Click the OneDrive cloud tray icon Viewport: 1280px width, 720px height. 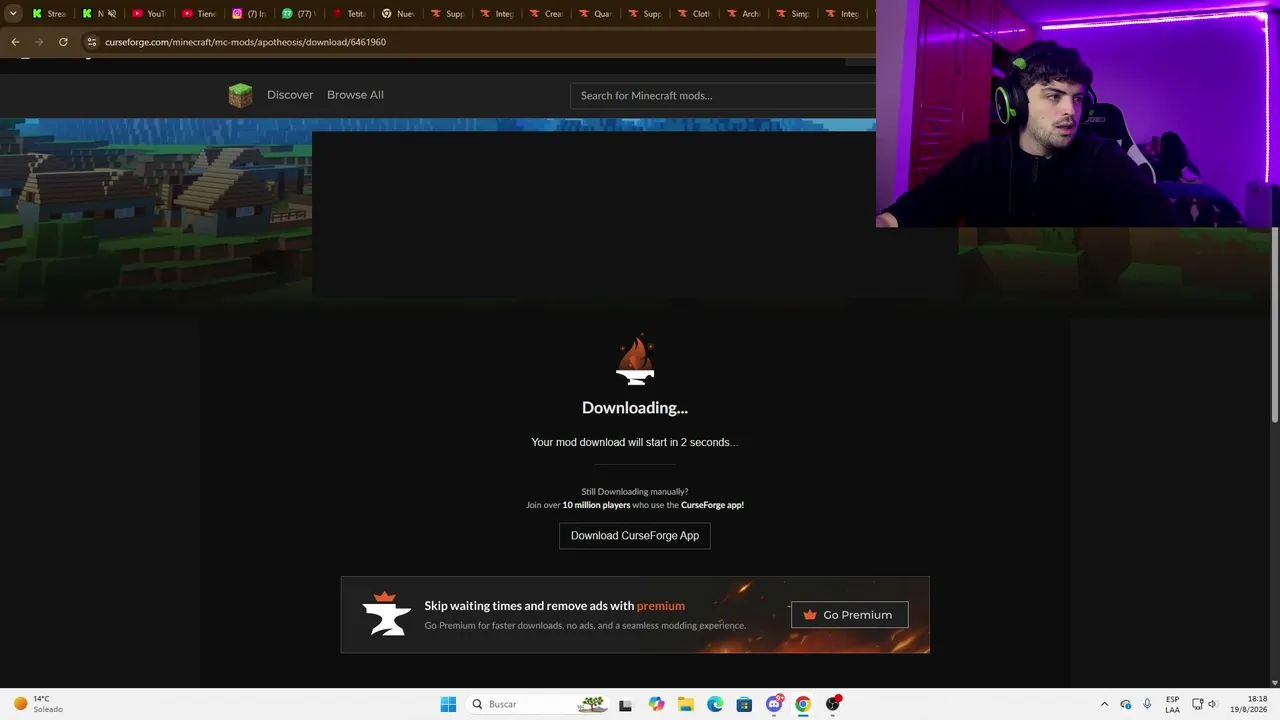(1126, 704)
